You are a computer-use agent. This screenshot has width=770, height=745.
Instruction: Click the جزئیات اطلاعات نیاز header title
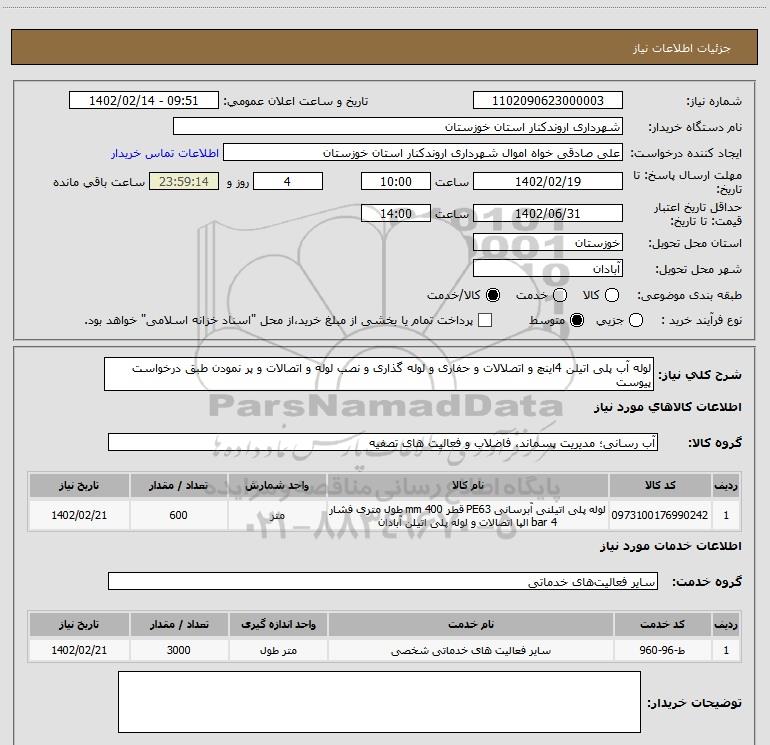coord(681,48)
